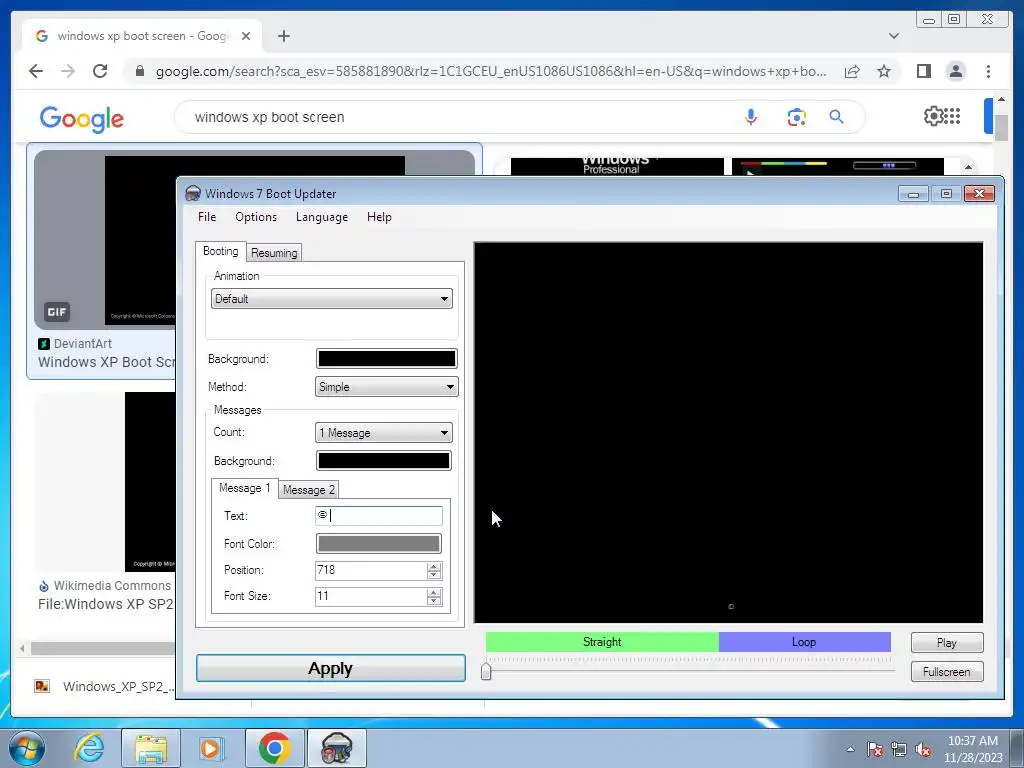Open the File menu in Boot Updater
The height and width of the screenshot is (768, 1024).
click(206, 217)
